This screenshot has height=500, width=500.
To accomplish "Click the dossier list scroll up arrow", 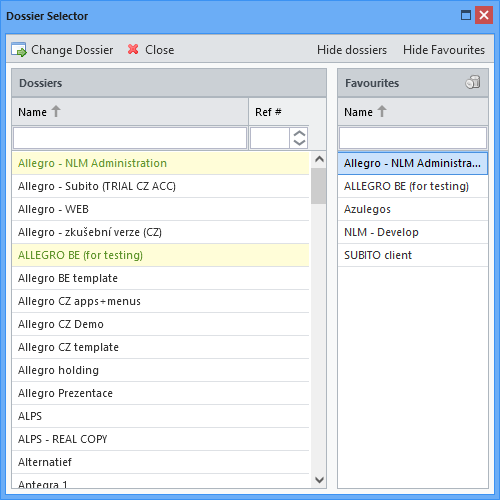I will pyautogui.click(x=319, y=159).
